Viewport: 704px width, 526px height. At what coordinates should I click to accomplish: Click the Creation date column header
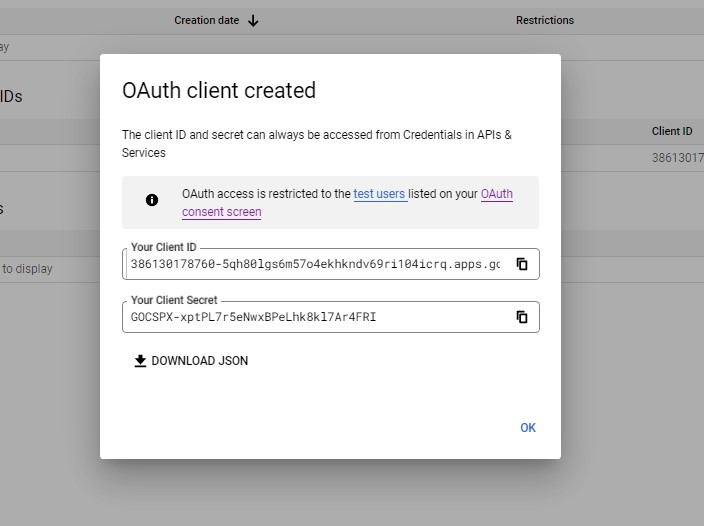tap(207, 20)
